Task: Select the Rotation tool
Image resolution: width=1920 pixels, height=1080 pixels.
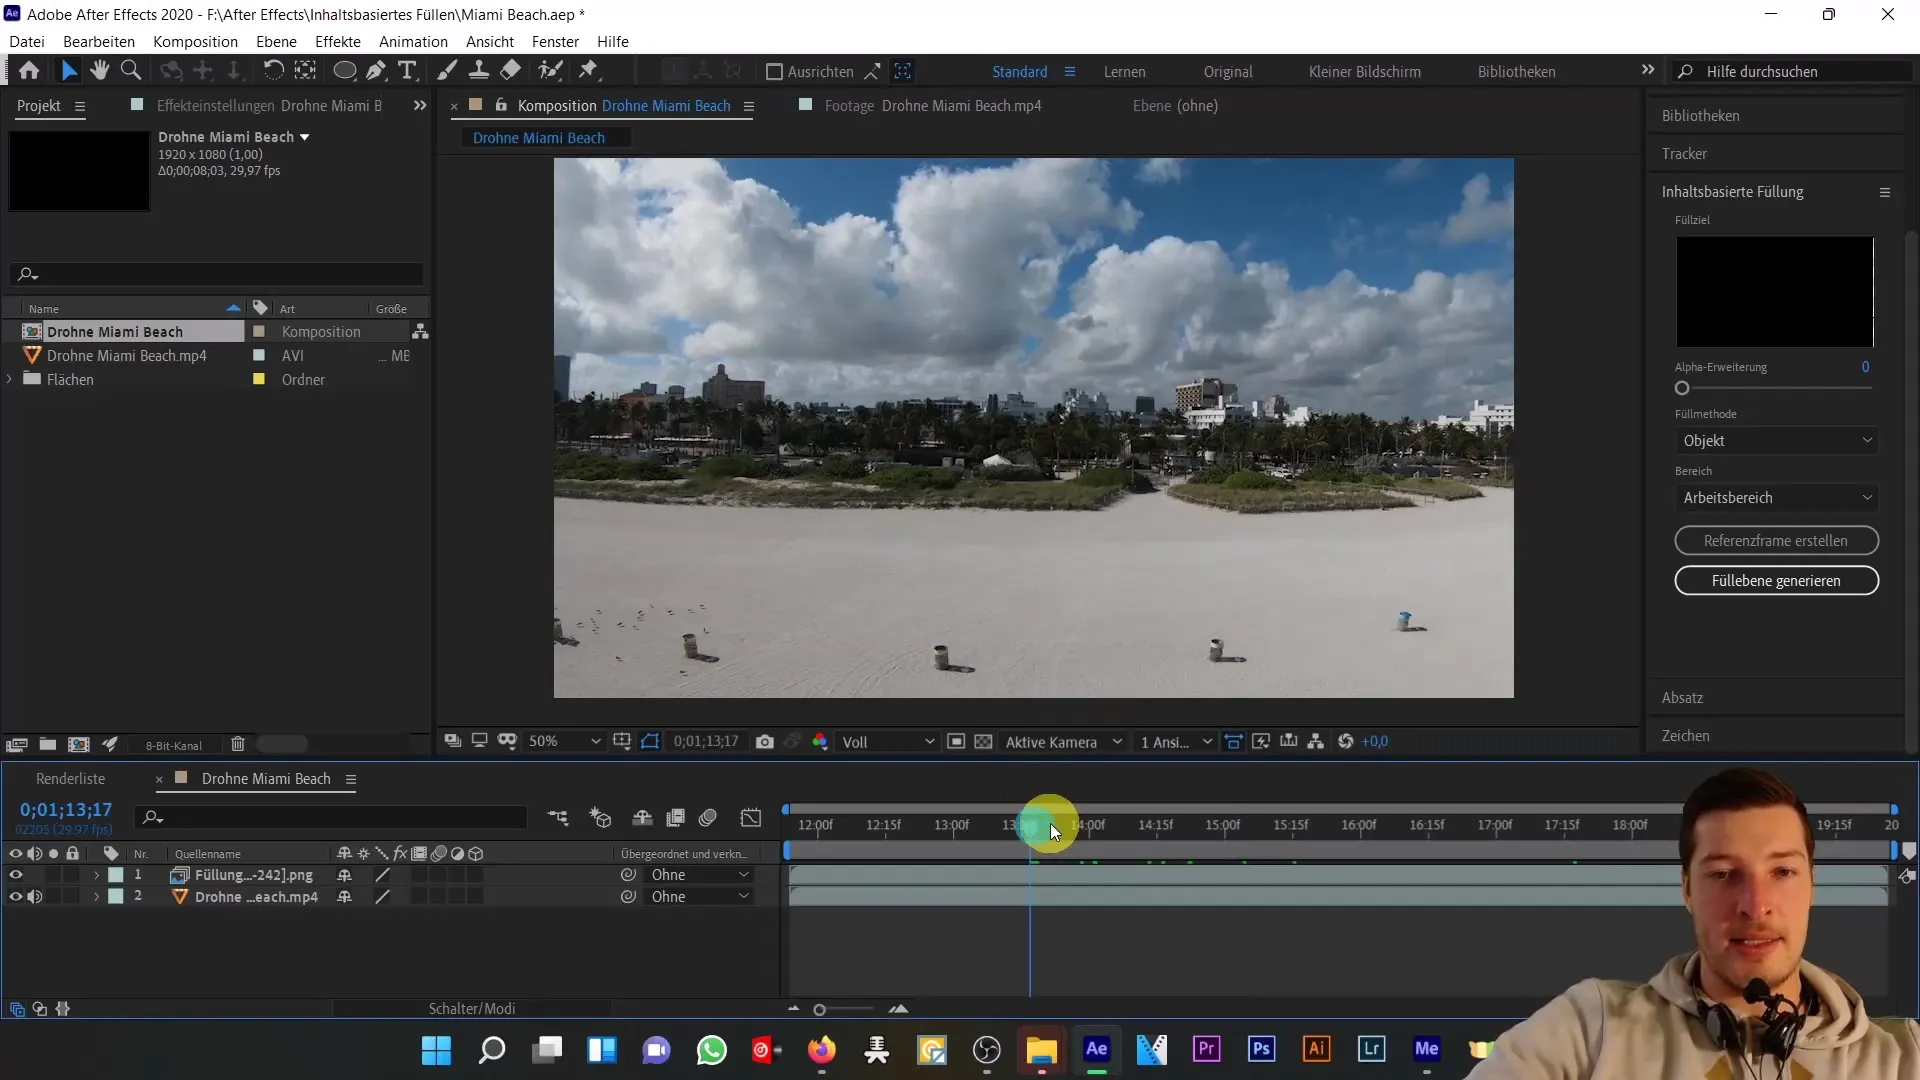Action: pyautogui.click(x=273, y=71)
